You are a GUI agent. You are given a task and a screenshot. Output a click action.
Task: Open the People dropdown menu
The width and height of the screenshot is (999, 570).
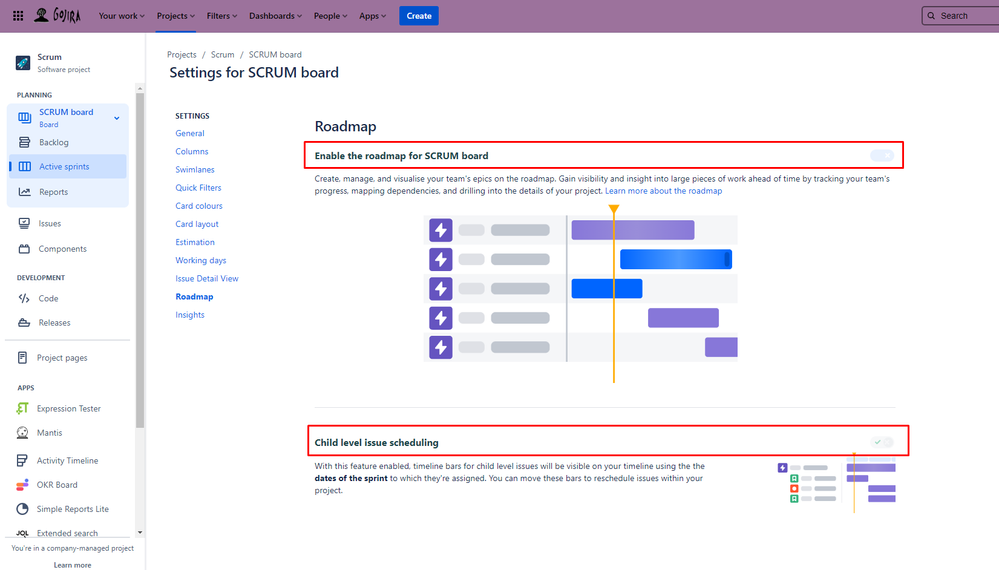[330, 16]
